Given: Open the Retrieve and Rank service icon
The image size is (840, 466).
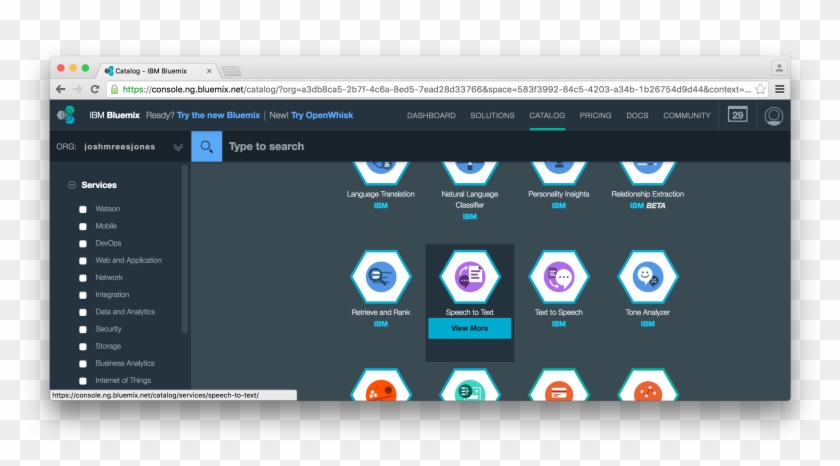Looking at the screenshot, I should (380, 276).
